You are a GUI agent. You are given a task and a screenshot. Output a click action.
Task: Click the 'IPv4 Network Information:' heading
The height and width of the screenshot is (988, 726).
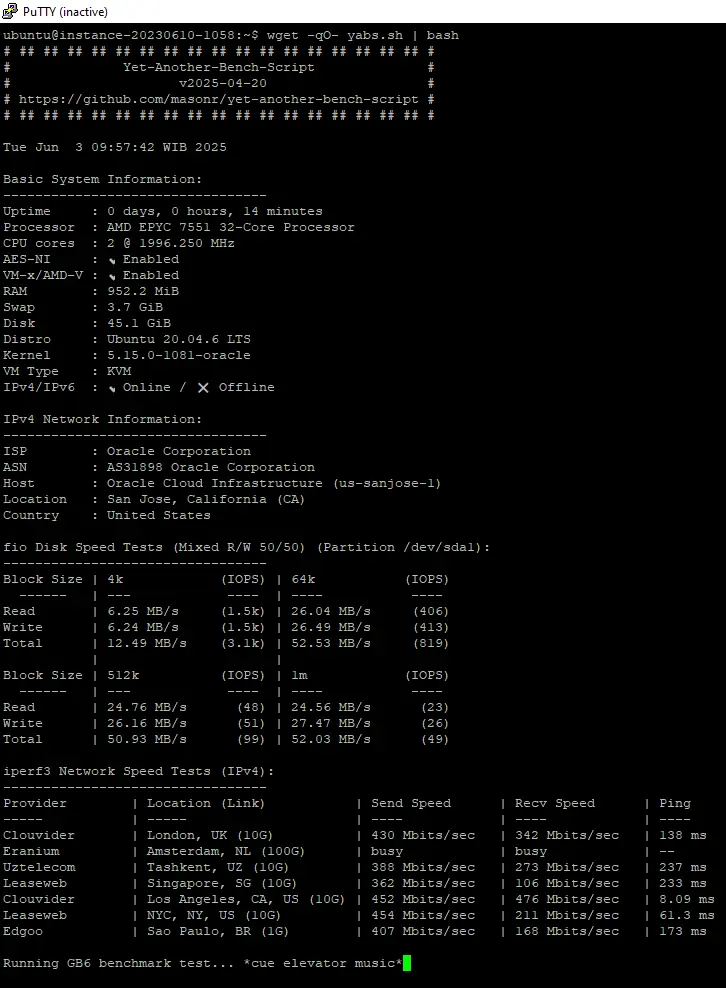pyautogui.click(x=103, y=419)
